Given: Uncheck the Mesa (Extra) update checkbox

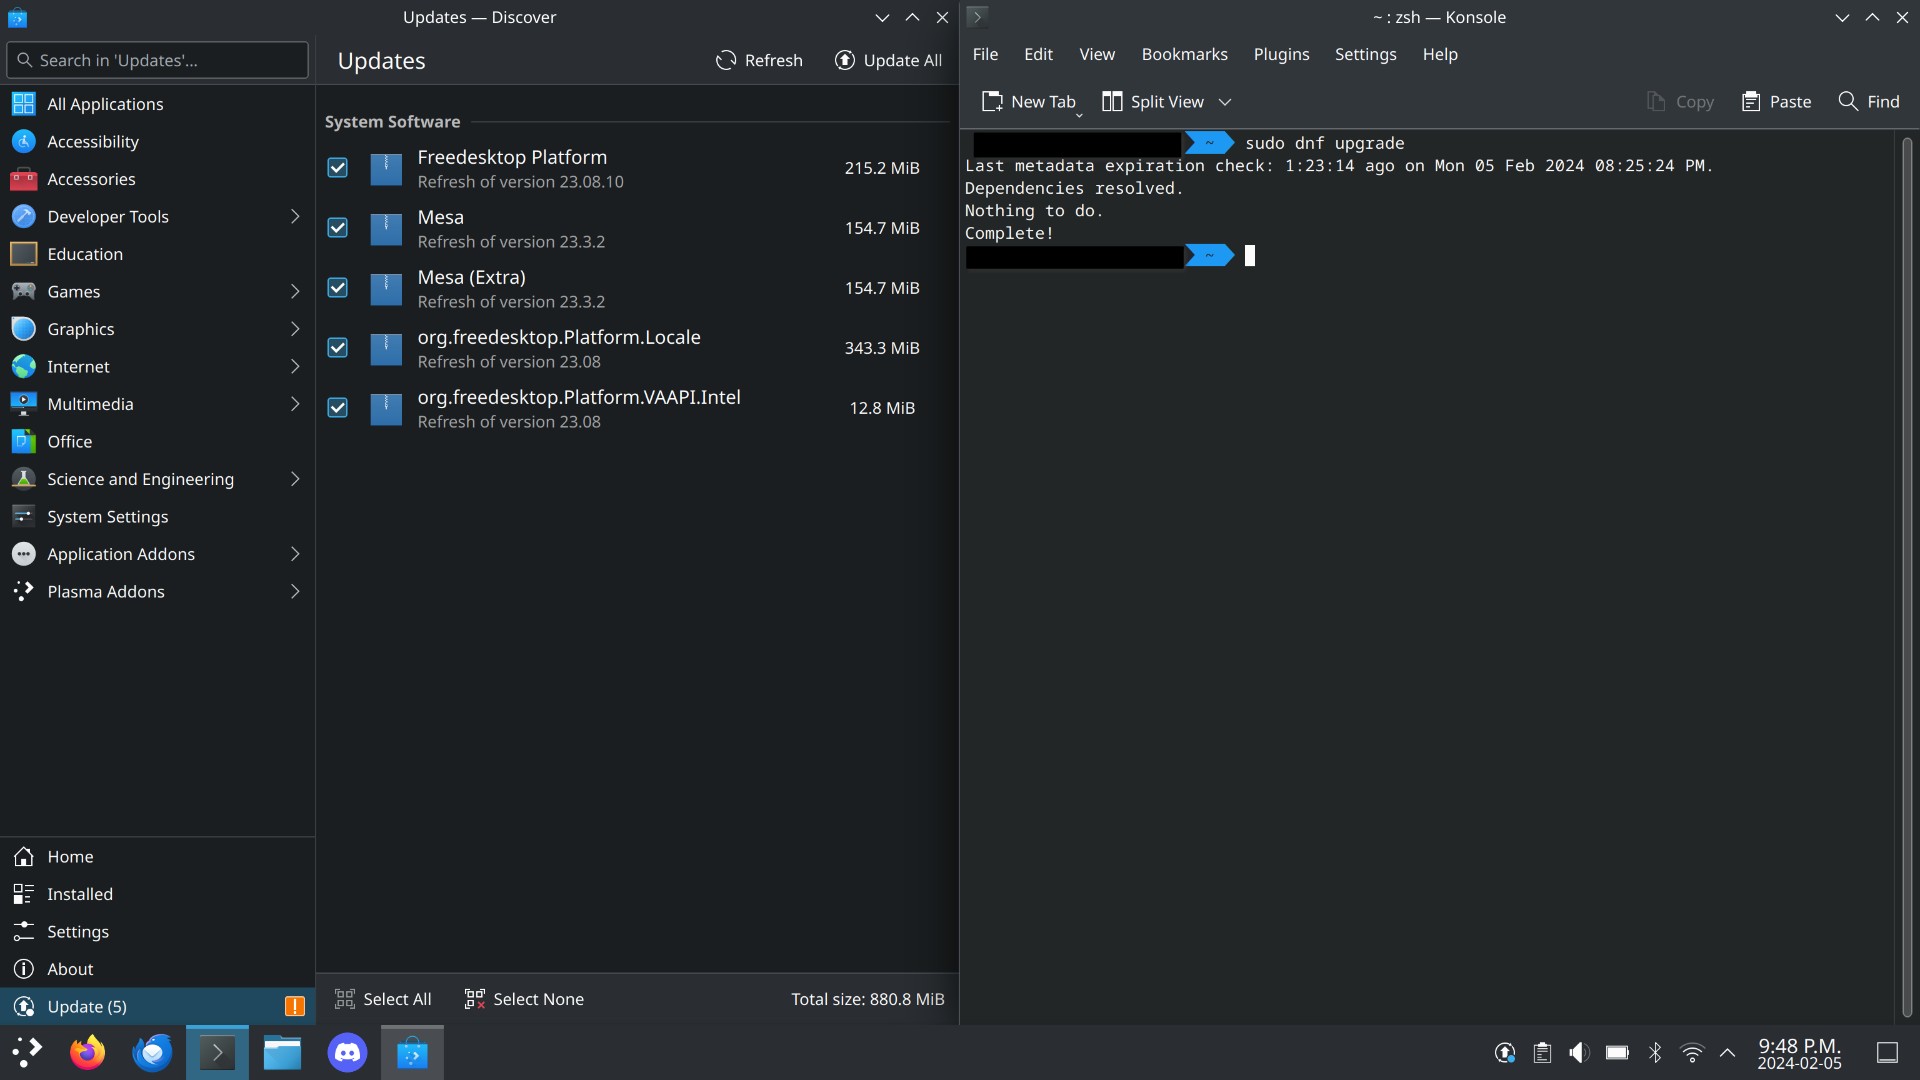Looking at the screenshot, I should click(x=338, y=288).
